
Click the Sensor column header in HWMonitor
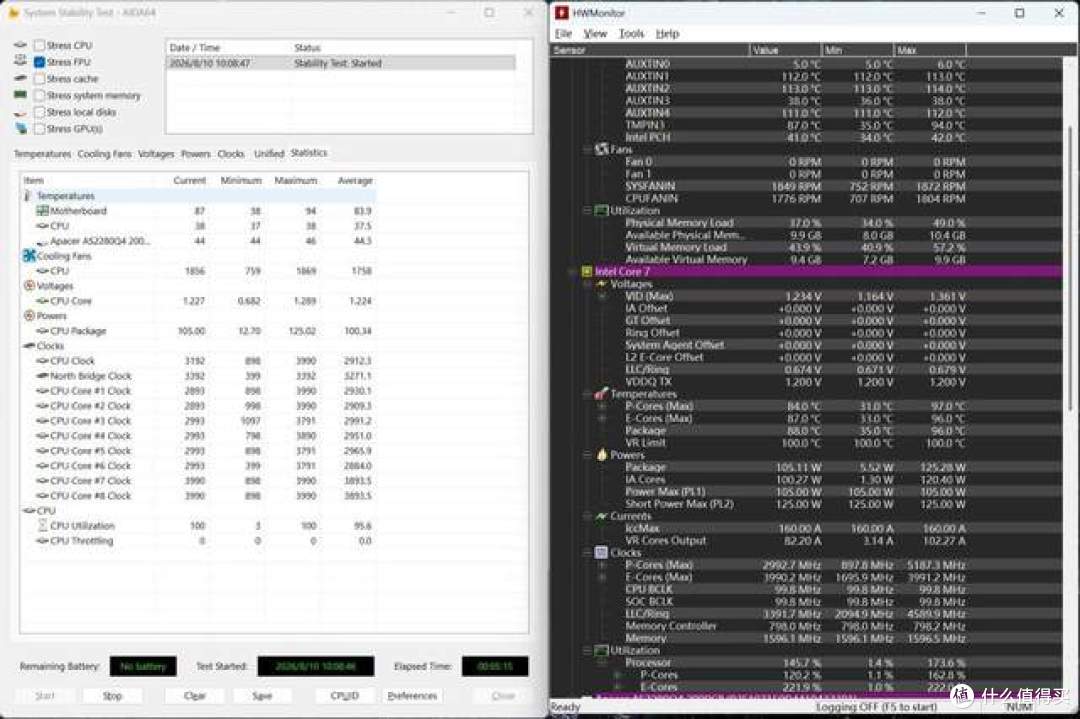[x=650, y=50]
